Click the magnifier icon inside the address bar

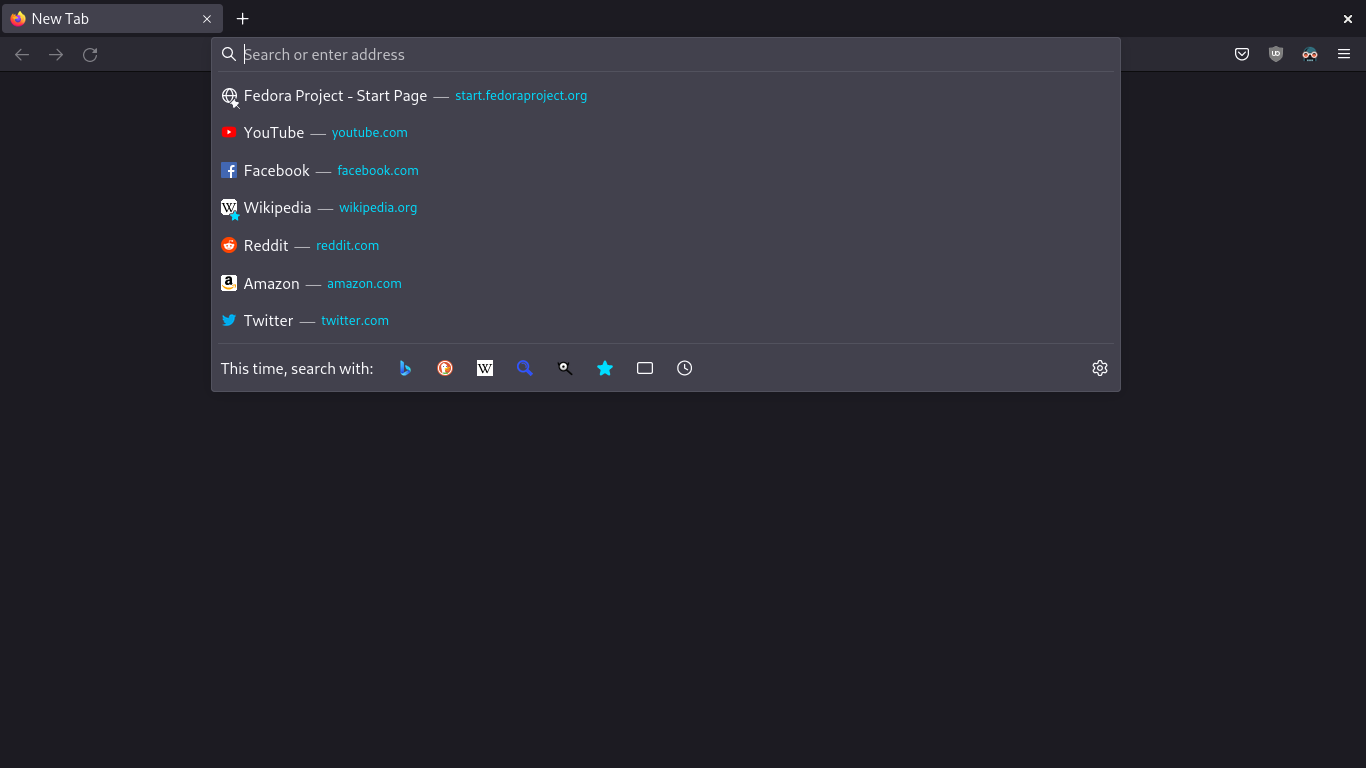click(x=229, y=54)
